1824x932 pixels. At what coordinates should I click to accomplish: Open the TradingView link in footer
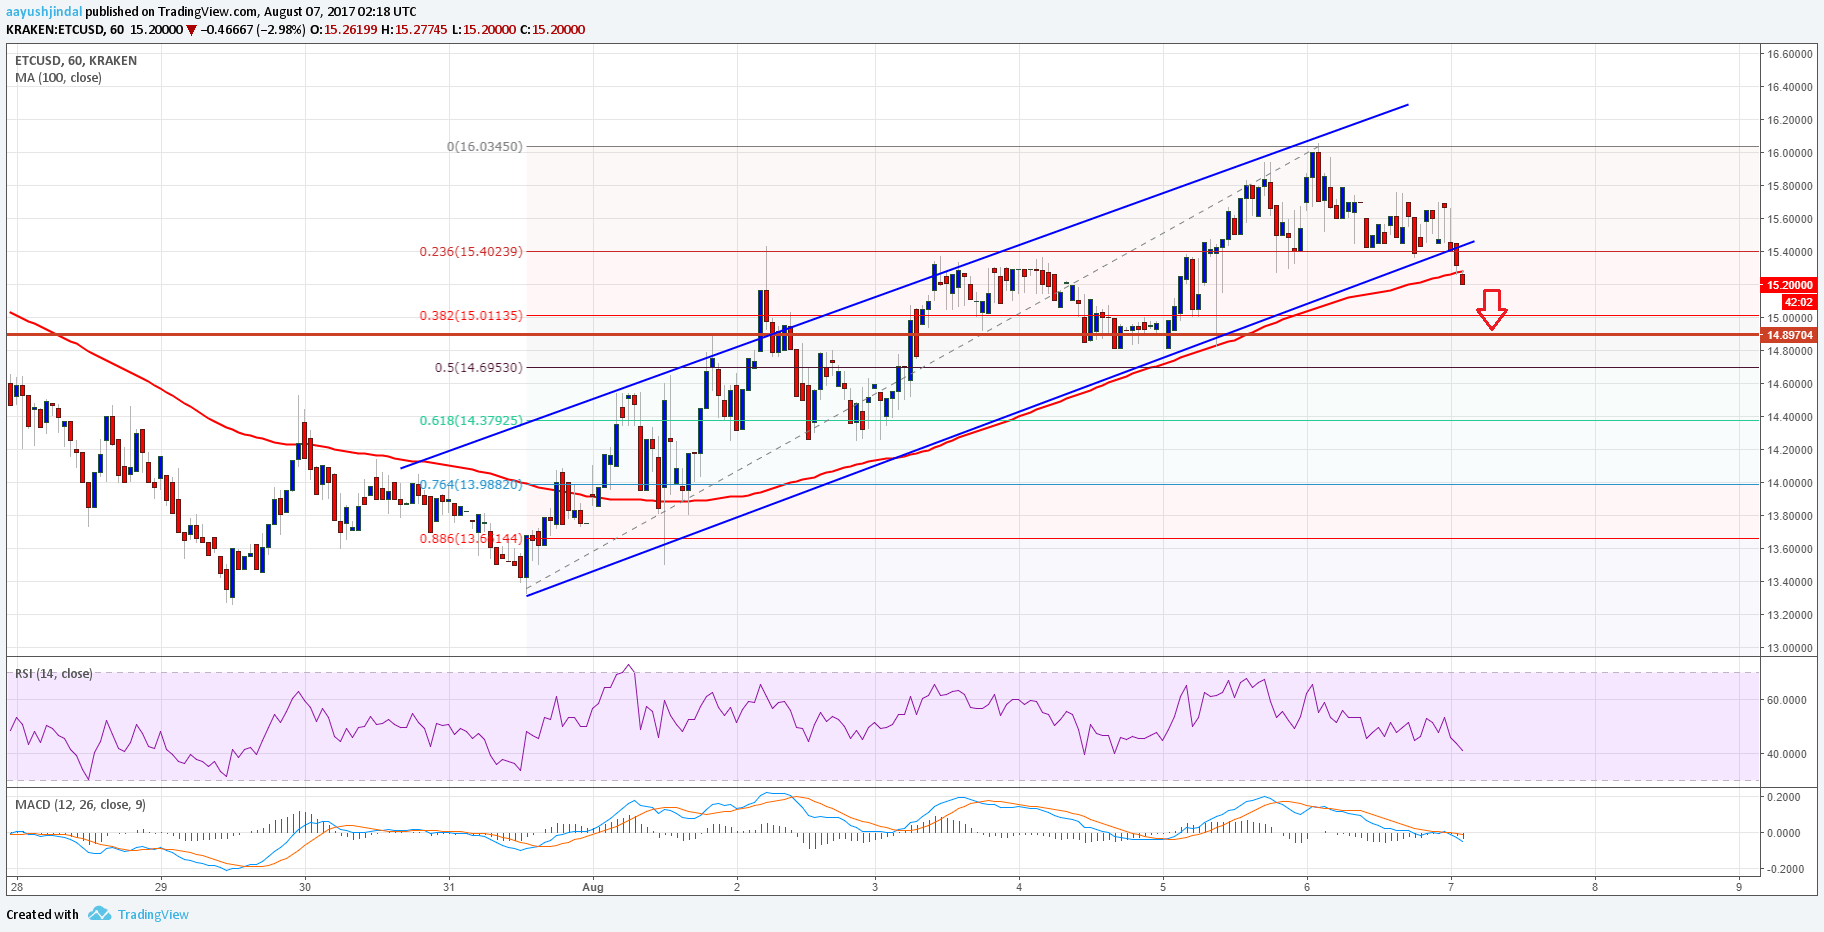point(153,914)
